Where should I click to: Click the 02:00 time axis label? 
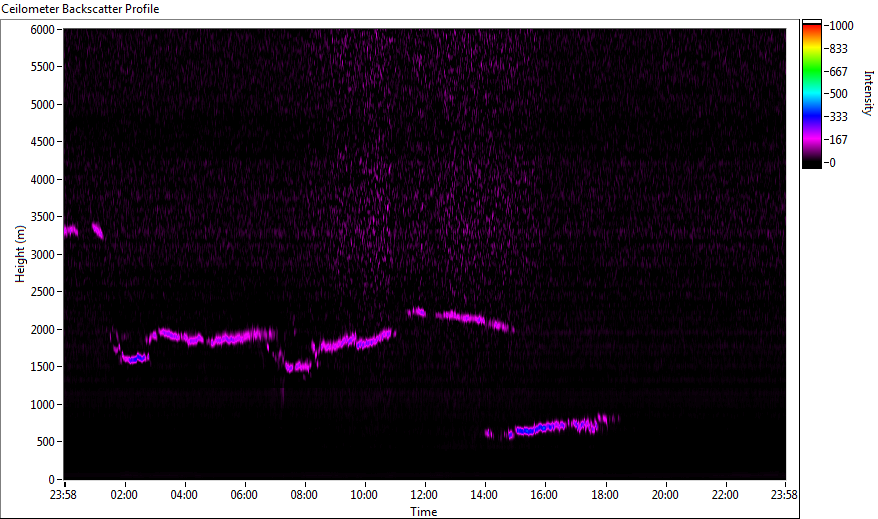(x=124, y=495)
